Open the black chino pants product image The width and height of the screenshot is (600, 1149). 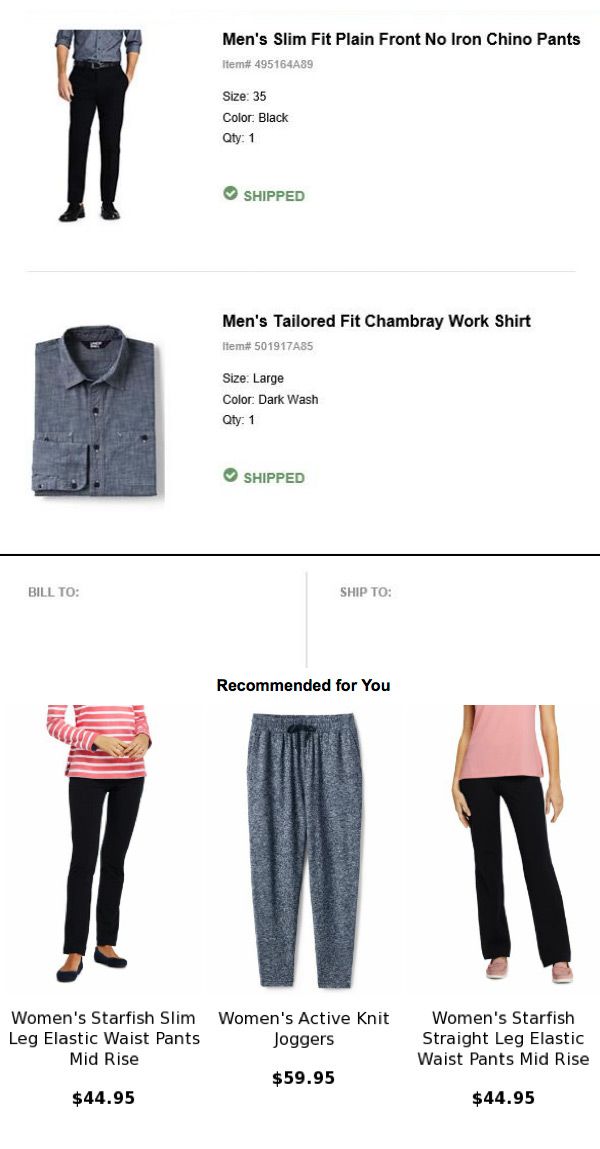click(x=98, y=124)
